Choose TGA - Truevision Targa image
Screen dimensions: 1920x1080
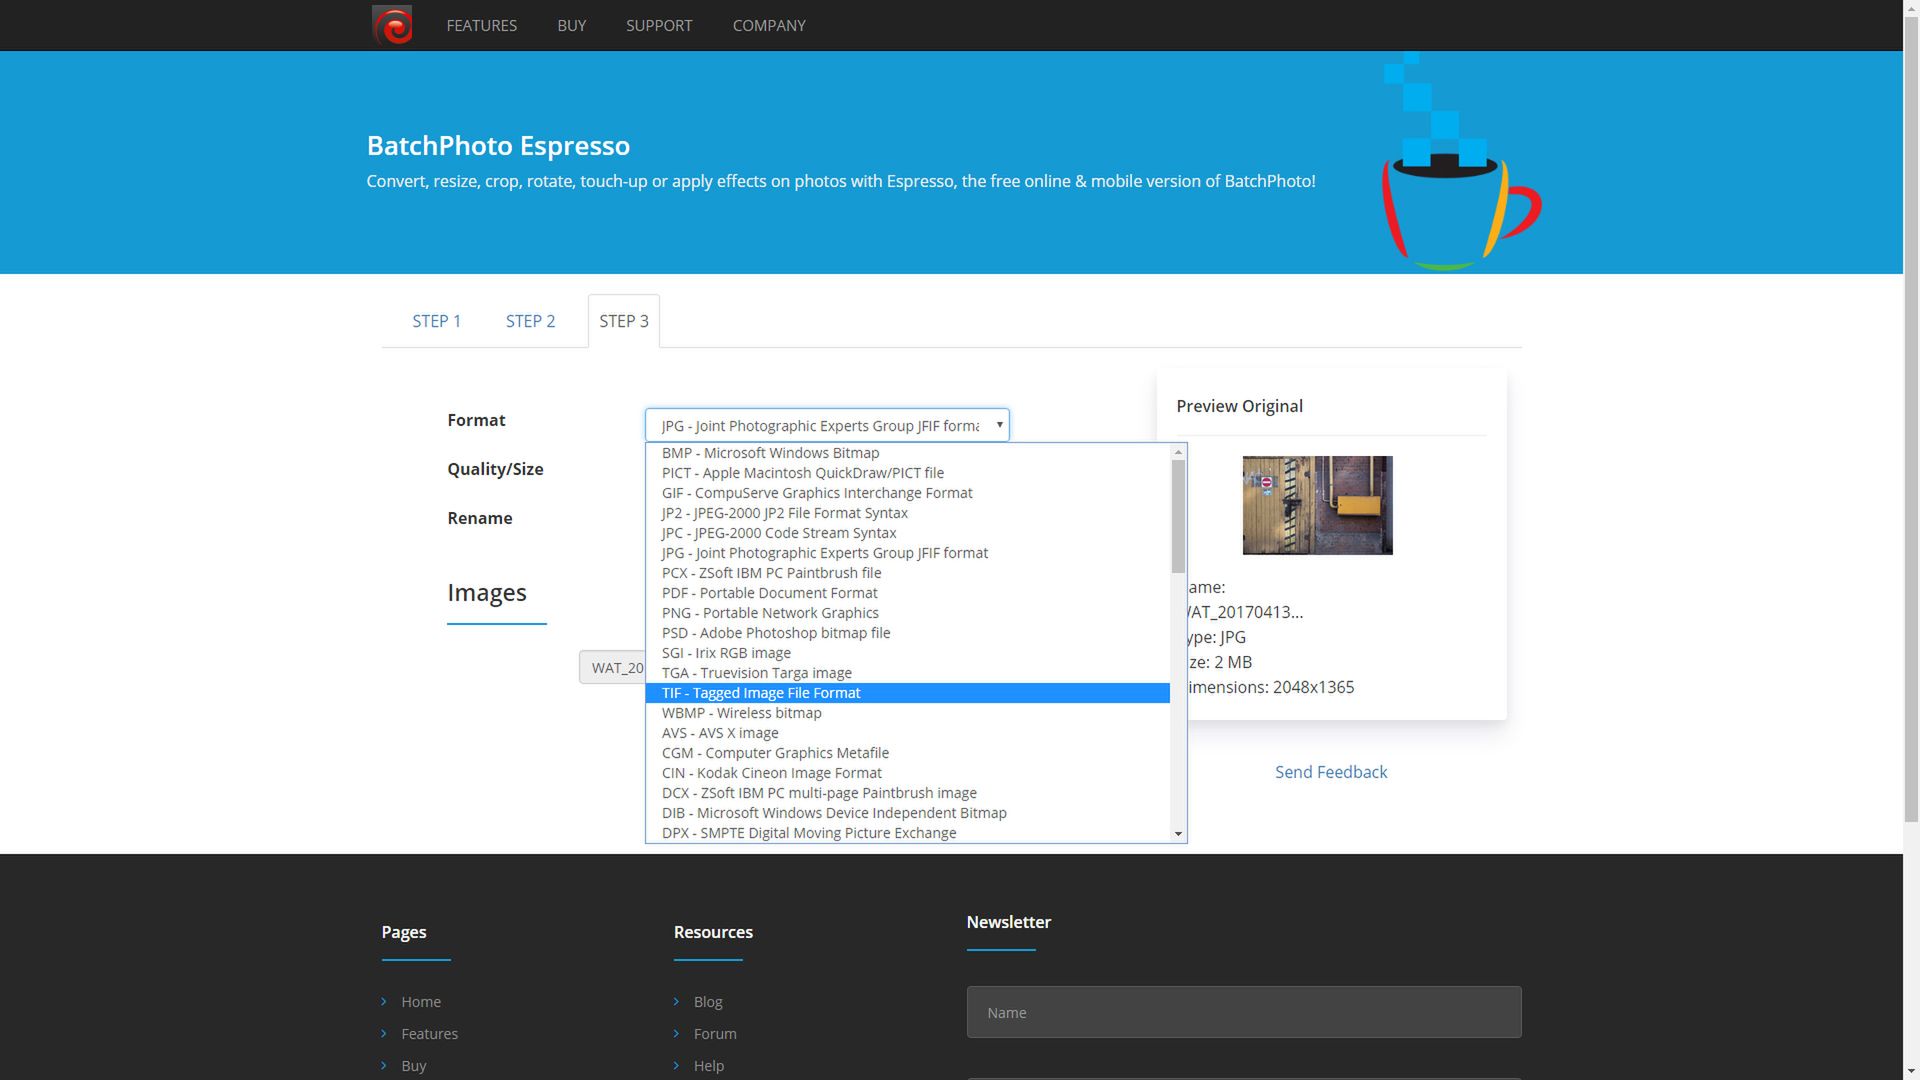pos(908,673)
